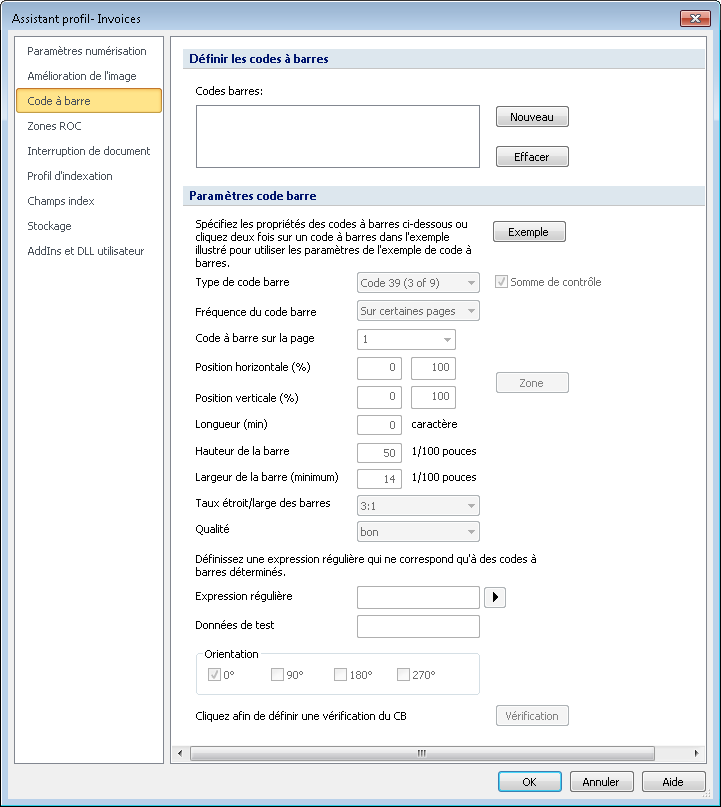Click the Vérification button
This screenshot has width=721, height=807.
point(532,716)
